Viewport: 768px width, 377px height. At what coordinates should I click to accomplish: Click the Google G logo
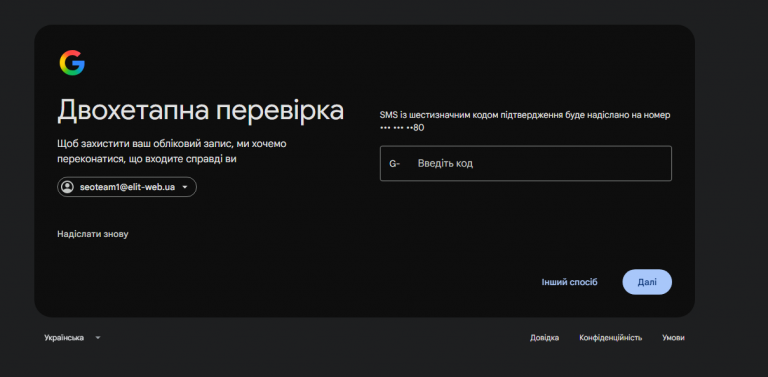[x=72, y=63]
